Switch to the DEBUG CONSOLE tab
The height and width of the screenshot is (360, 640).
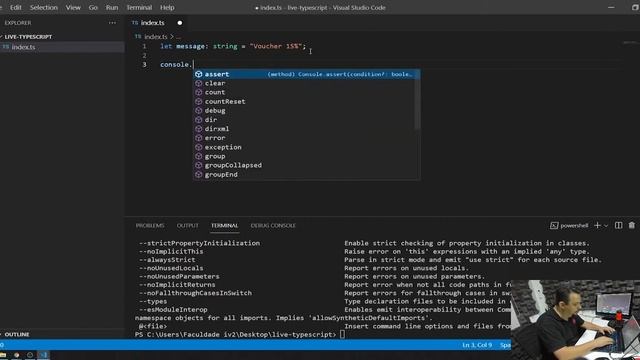(x=273, y=225)
